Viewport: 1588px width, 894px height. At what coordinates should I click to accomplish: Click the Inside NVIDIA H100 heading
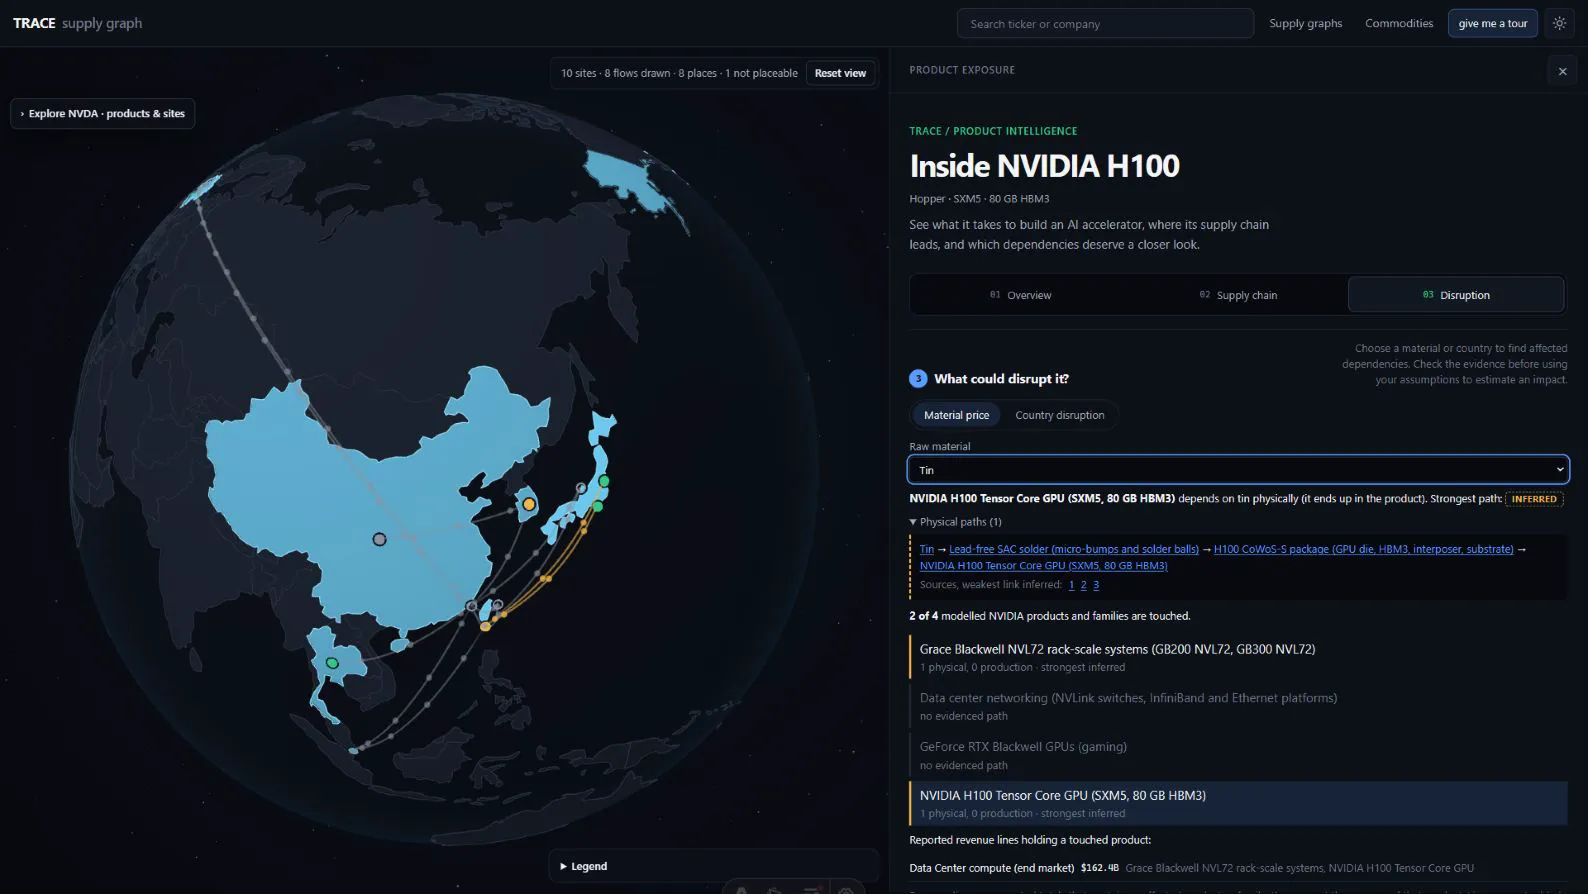(1044, 165)
